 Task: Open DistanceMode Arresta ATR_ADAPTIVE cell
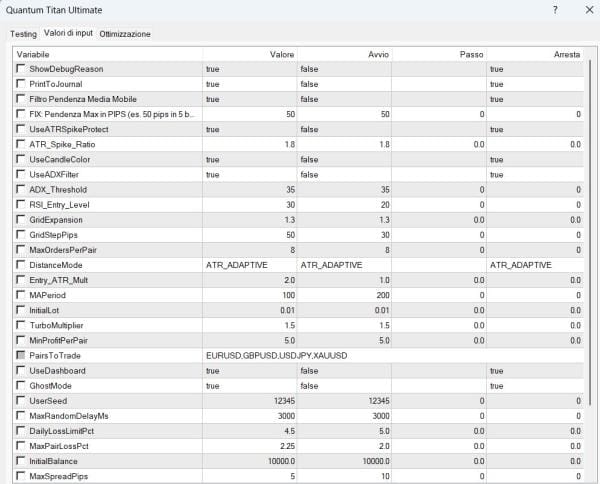[535, 265]
